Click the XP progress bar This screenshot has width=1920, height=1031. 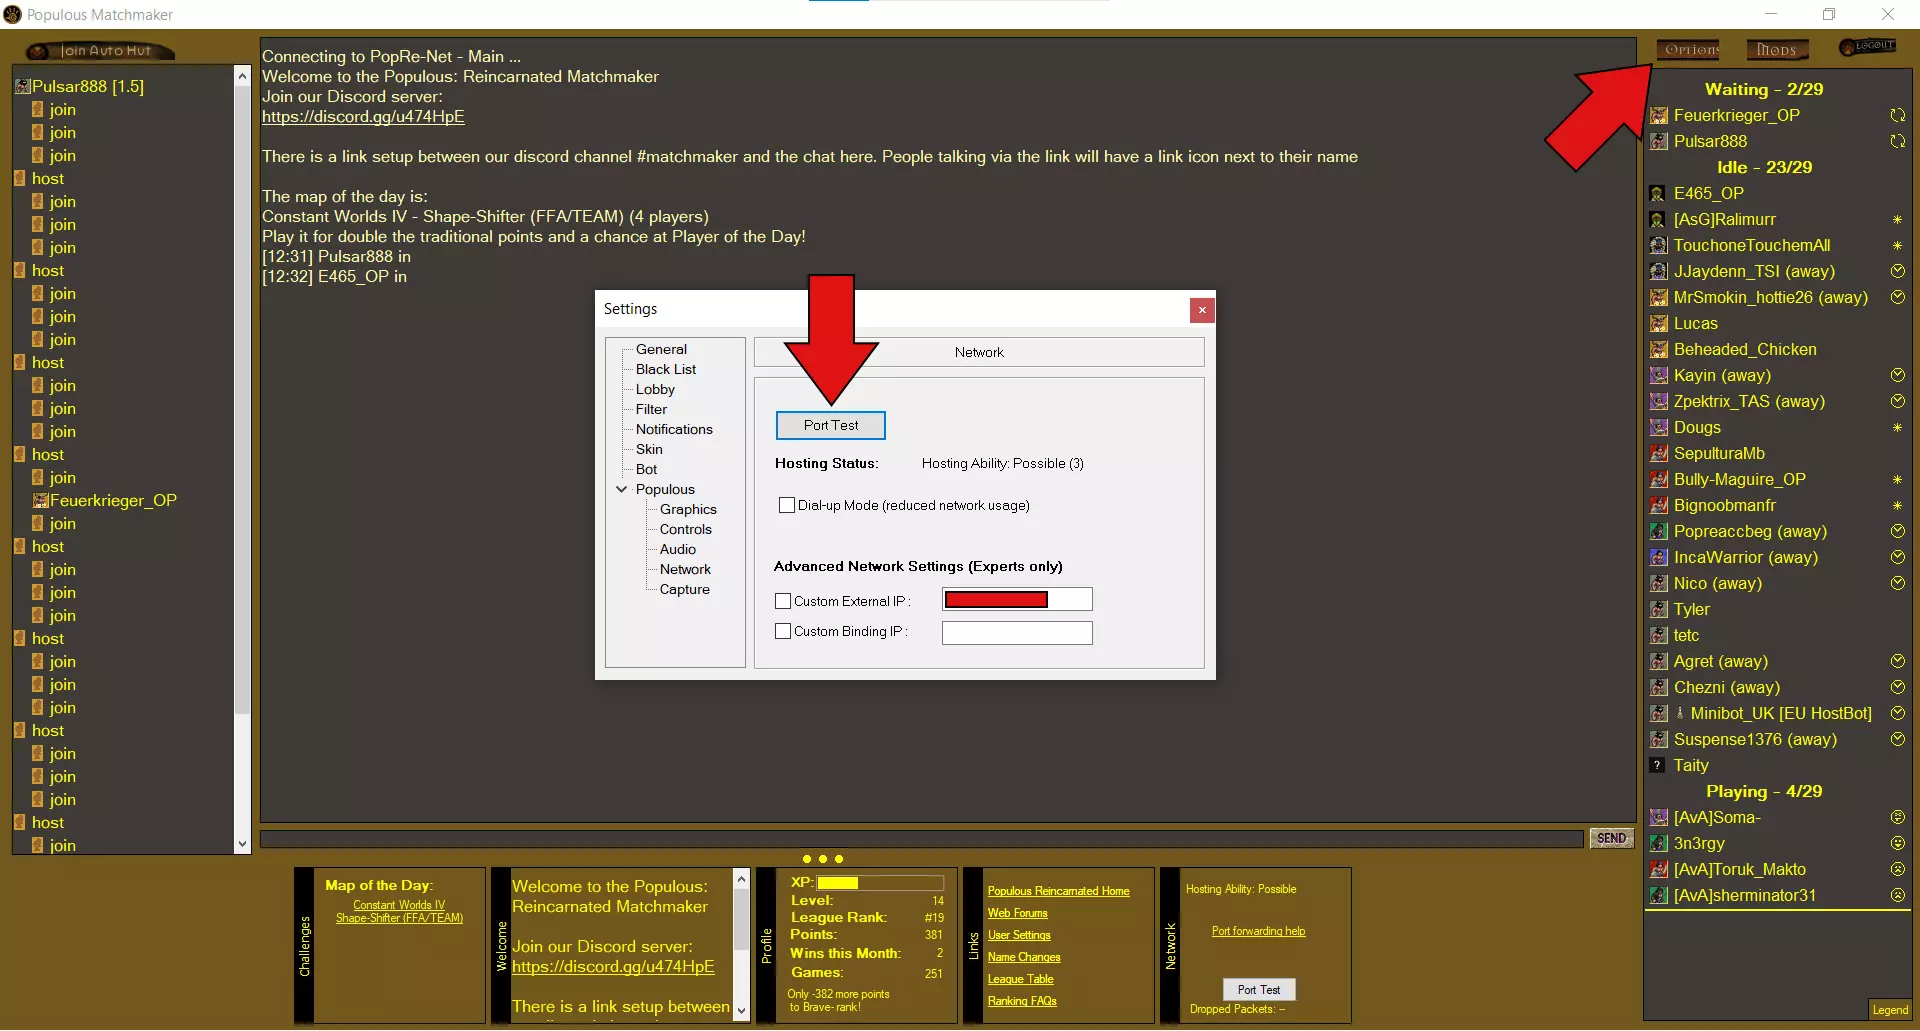coord(880,883)
